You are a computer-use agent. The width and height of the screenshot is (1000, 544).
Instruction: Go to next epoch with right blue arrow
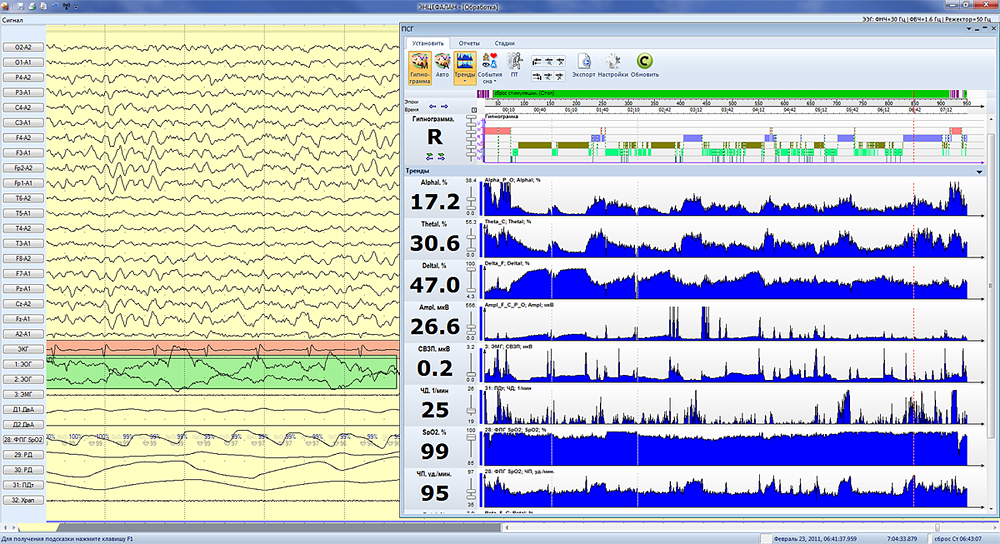click(x=445, y=106)
